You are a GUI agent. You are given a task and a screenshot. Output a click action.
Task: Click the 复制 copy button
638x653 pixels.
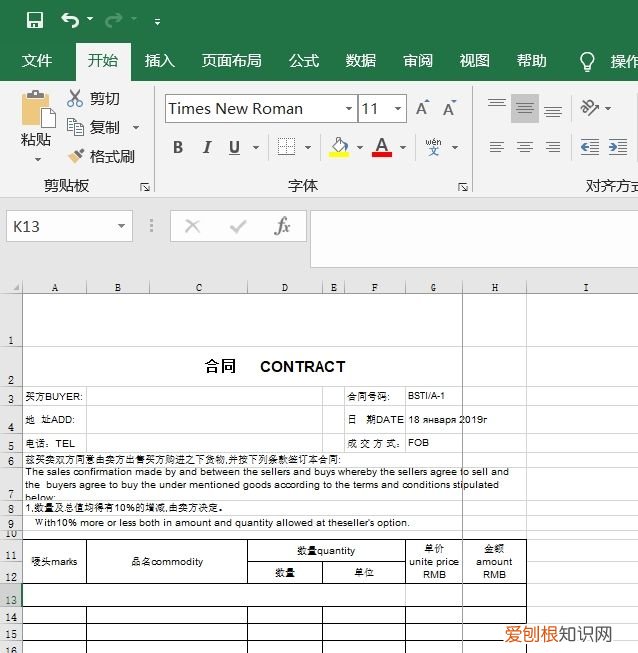click(94, 127)
